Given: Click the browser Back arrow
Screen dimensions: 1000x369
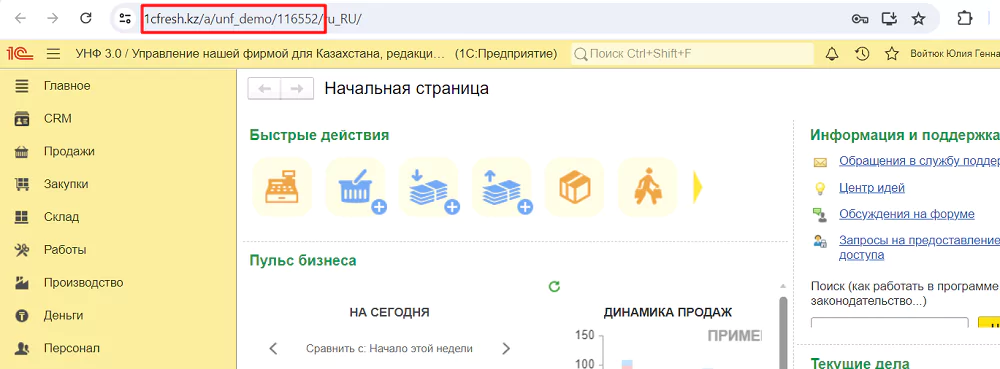Looking at the screenshot, I should pos(20,18).
